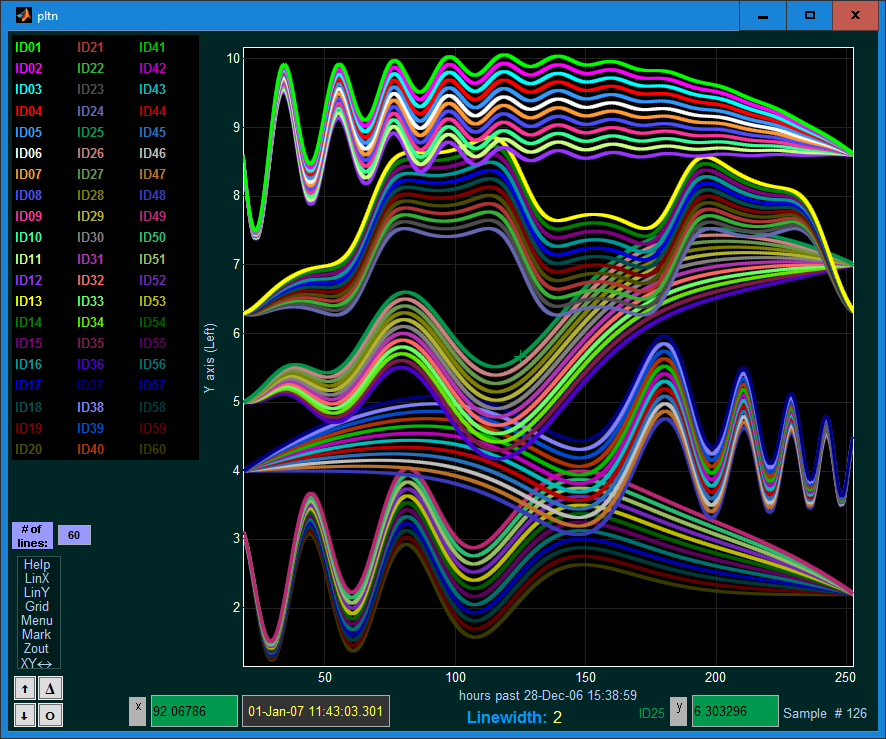
Task: Hide trace ID13 via legend
Action: (28, 301)
